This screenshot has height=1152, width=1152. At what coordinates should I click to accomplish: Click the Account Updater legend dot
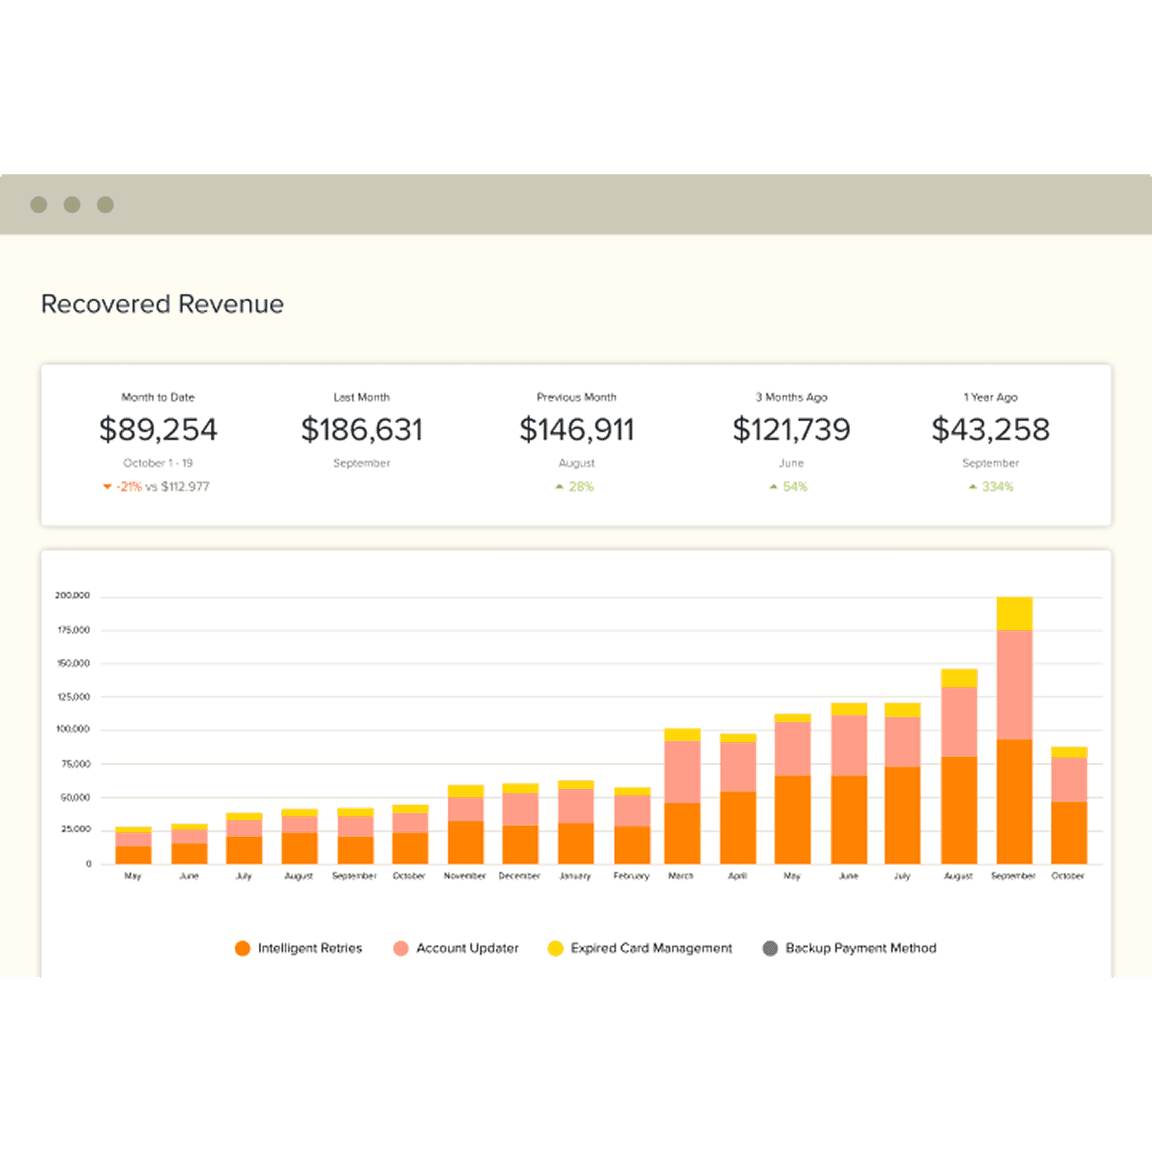coord(399,948)
